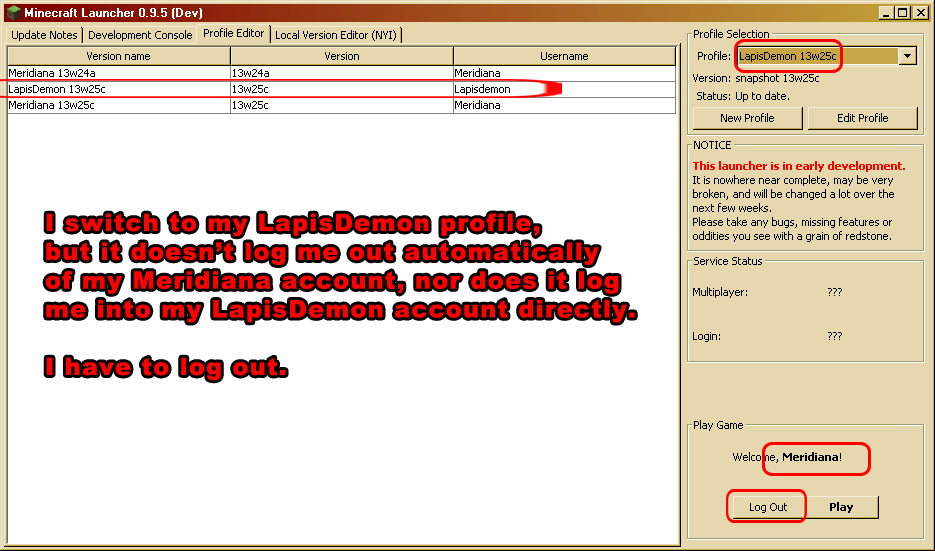Click the Login service status label
The height and width of the screenshot is (551, 935).
[x=707, y=336]
